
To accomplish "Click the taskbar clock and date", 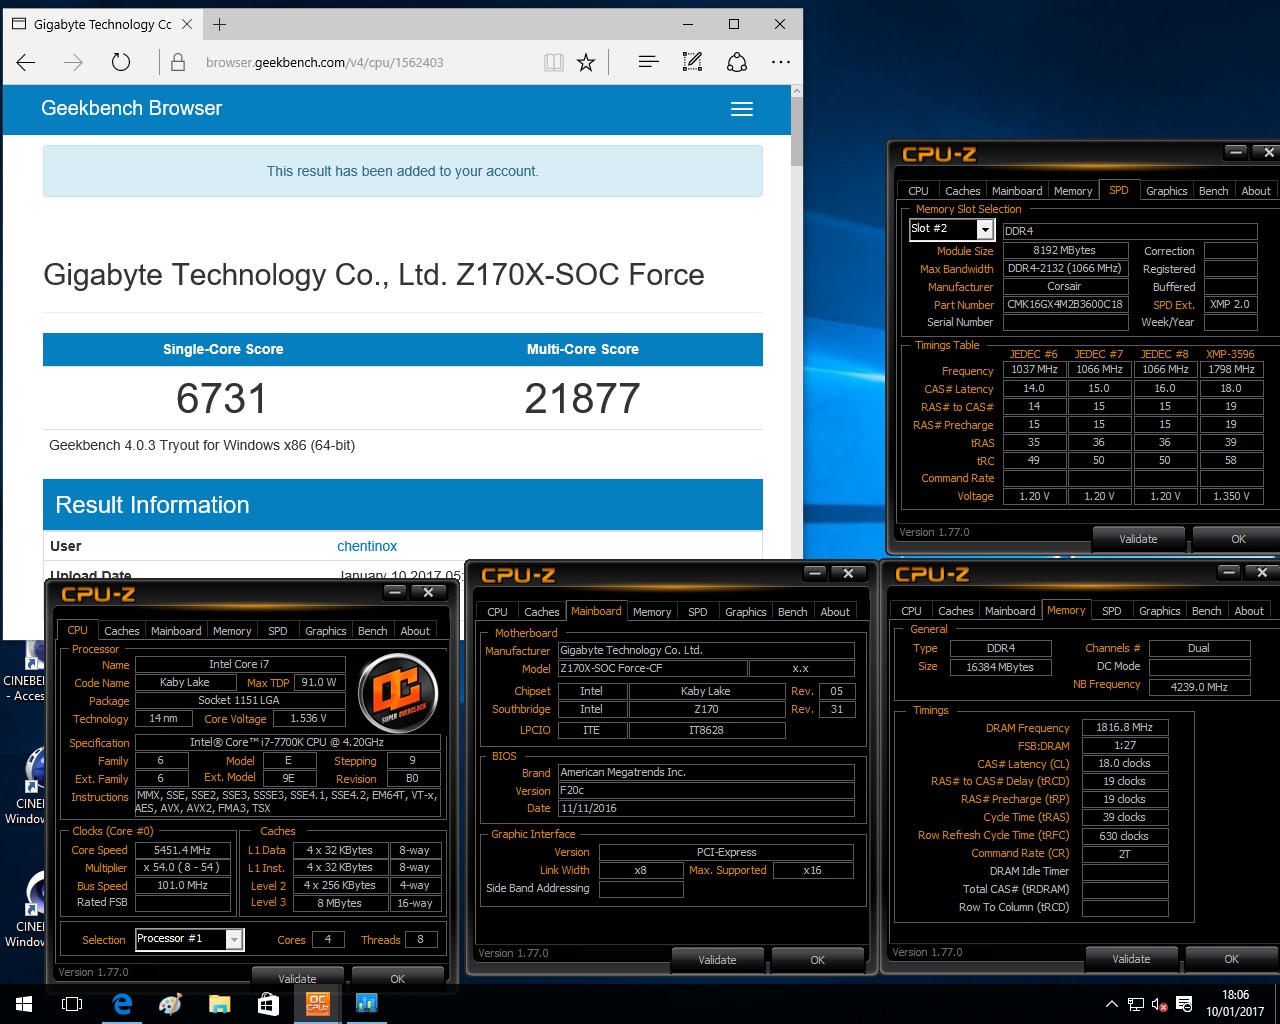I will tap(1235, 1004).
